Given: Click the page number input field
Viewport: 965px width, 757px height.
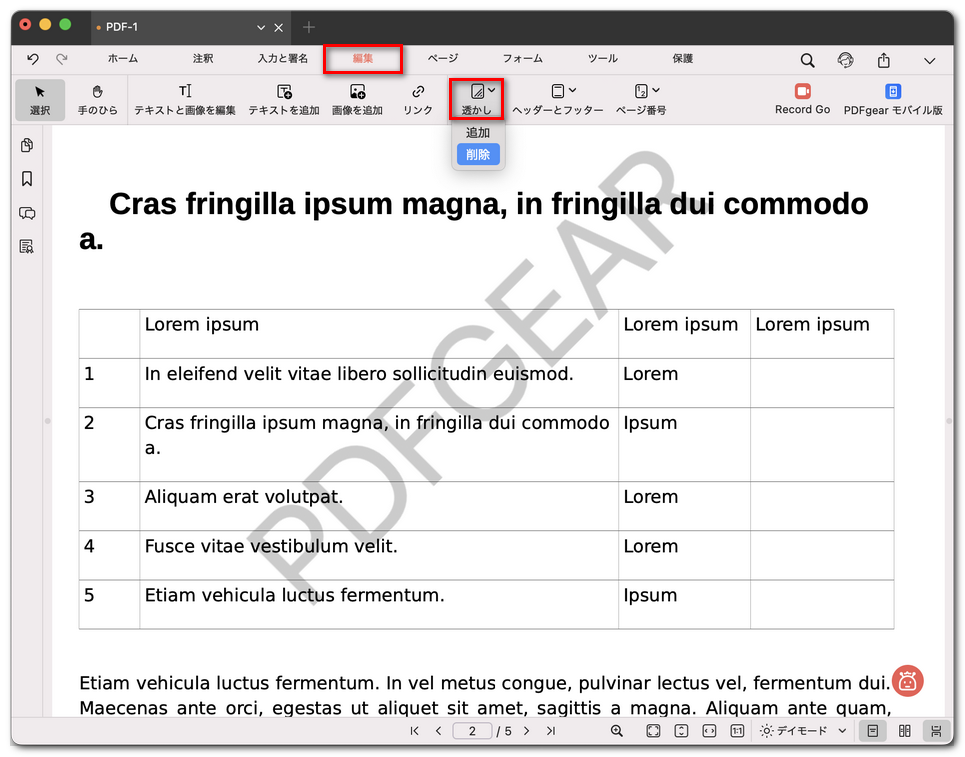Looking at the screenshot, I should 472,731.
